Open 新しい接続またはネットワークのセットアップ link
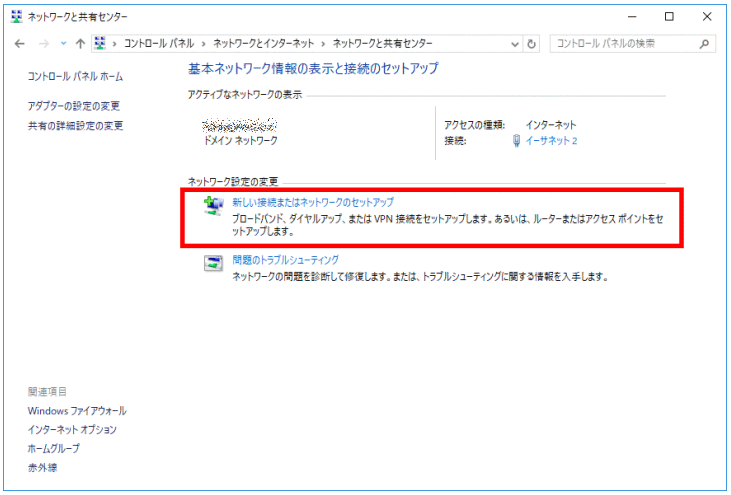Image resolution: width=731 pixels, height=495 pixels. pos(312,202)
